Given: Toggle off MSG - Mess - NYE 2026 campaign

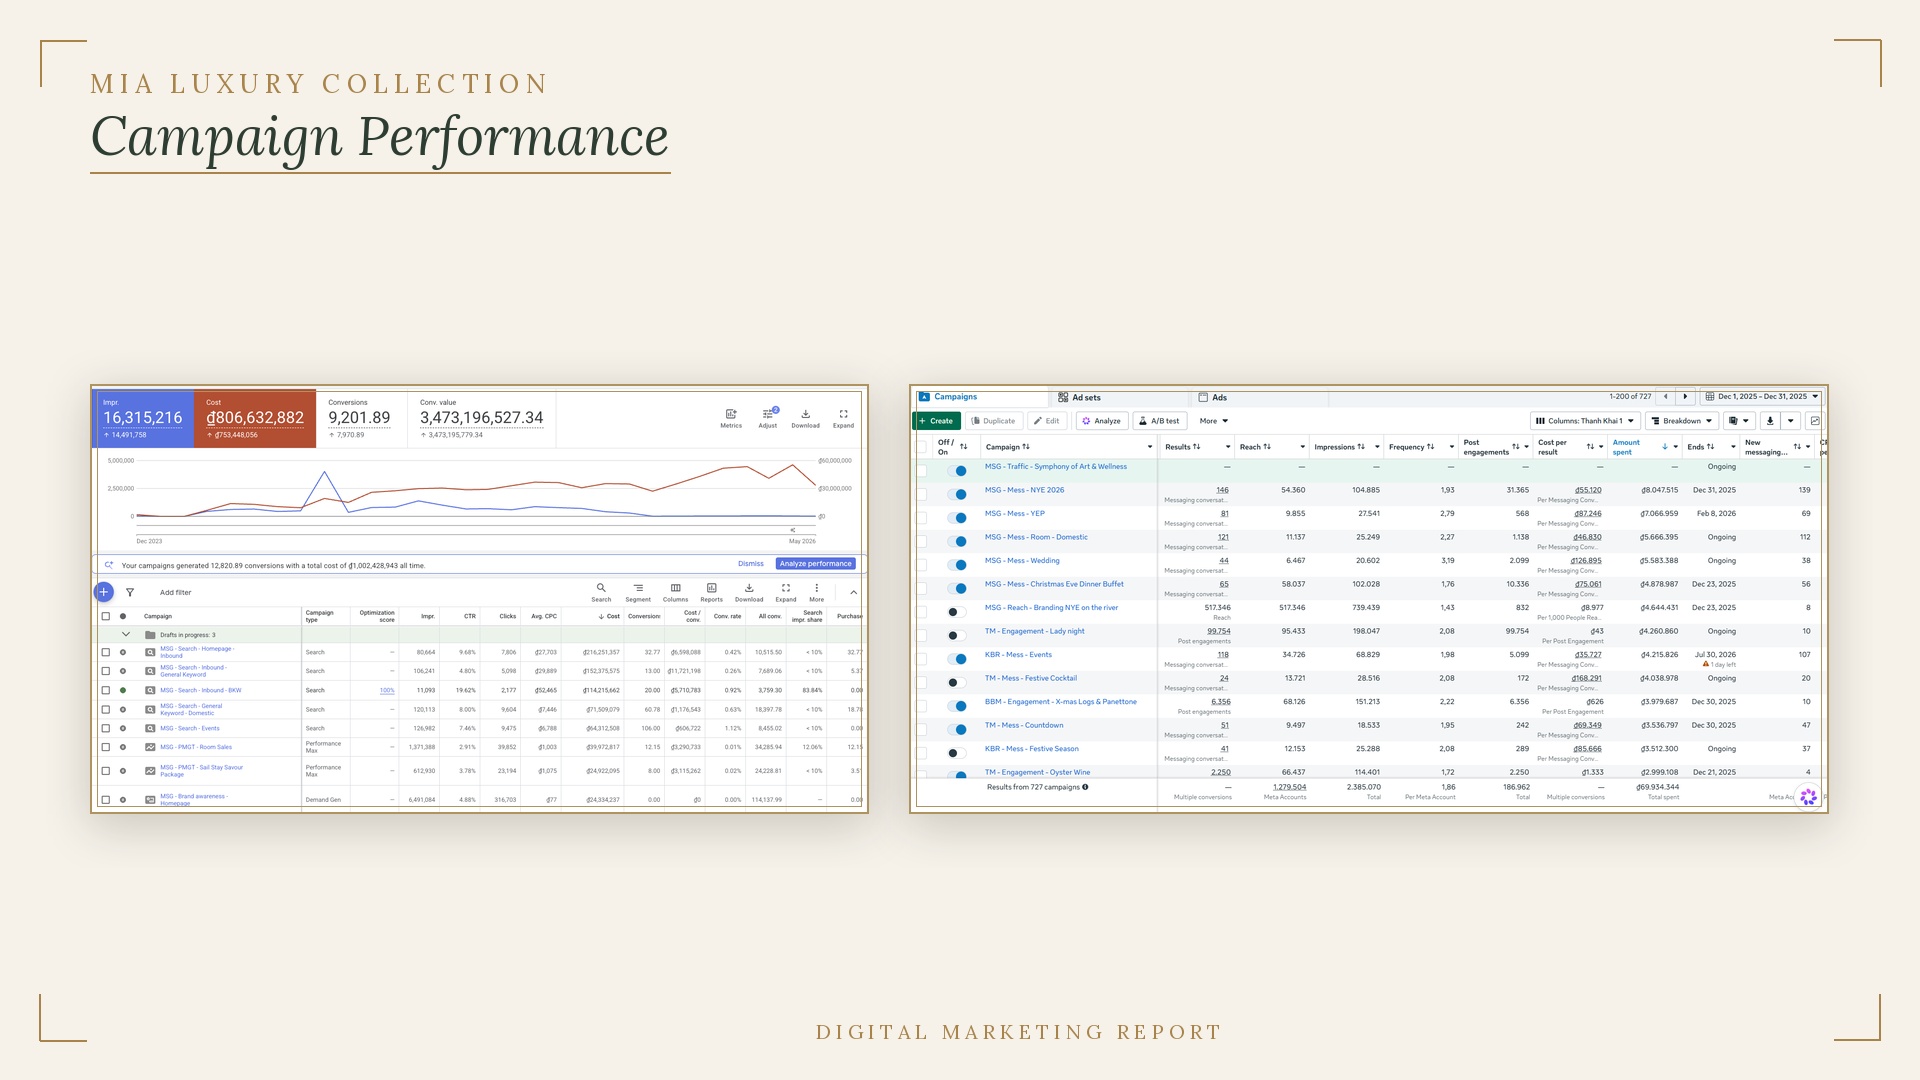Looking at the screenshot, I should 957,494.
